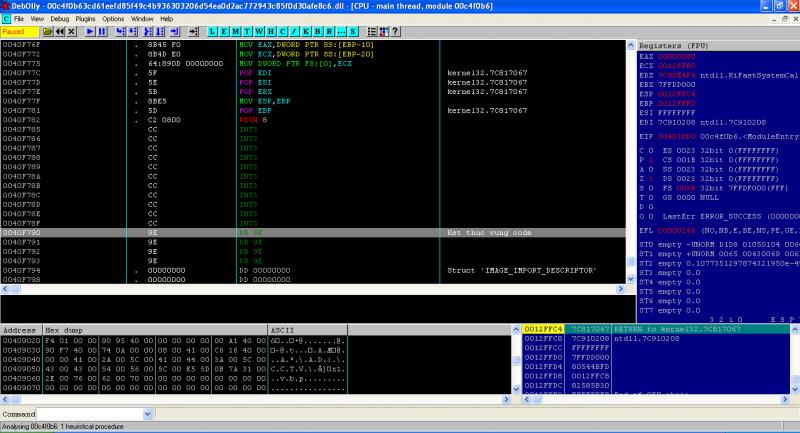The width and height of the screenshot is (800, 433).
Task: Open the View menu
Action: coord(37,19)
